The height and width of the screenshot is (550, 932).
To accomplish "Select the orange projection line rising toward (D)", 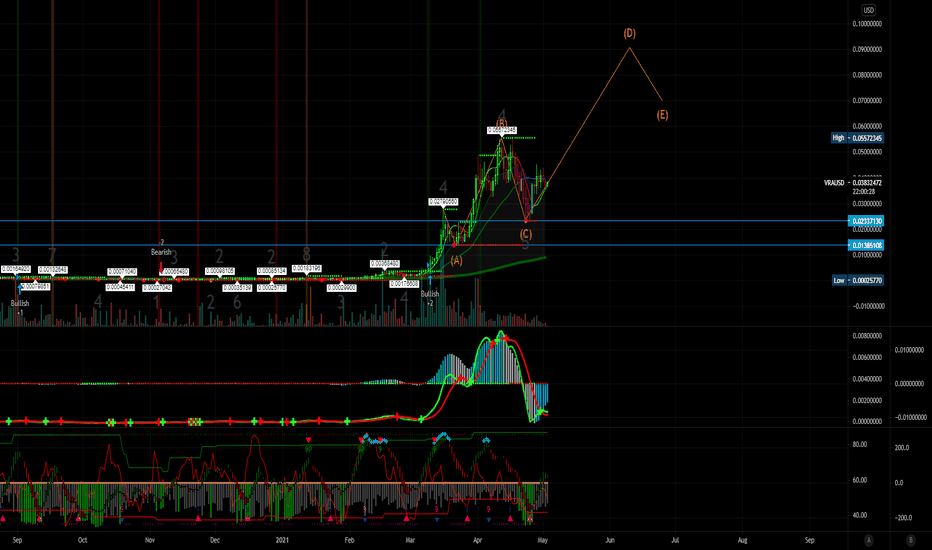I will pyautogui.click(x=588, y=115).
